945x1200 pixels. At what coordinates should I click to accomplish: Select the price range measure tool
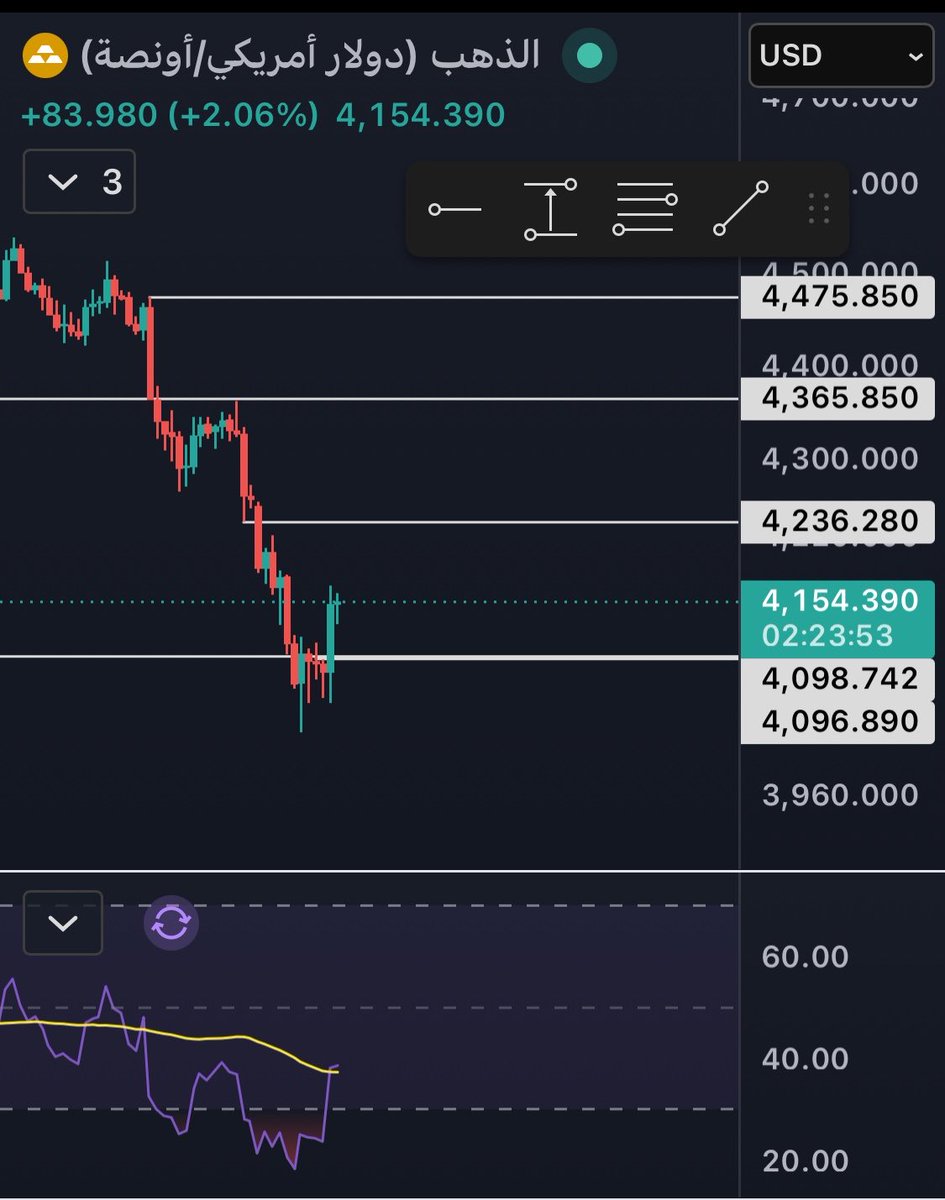pos(551,209)
